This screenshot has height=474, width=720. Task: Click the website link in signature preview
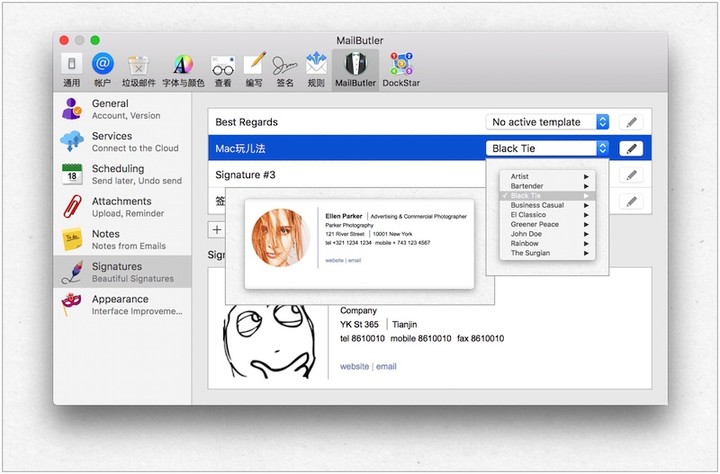[354, 367]
